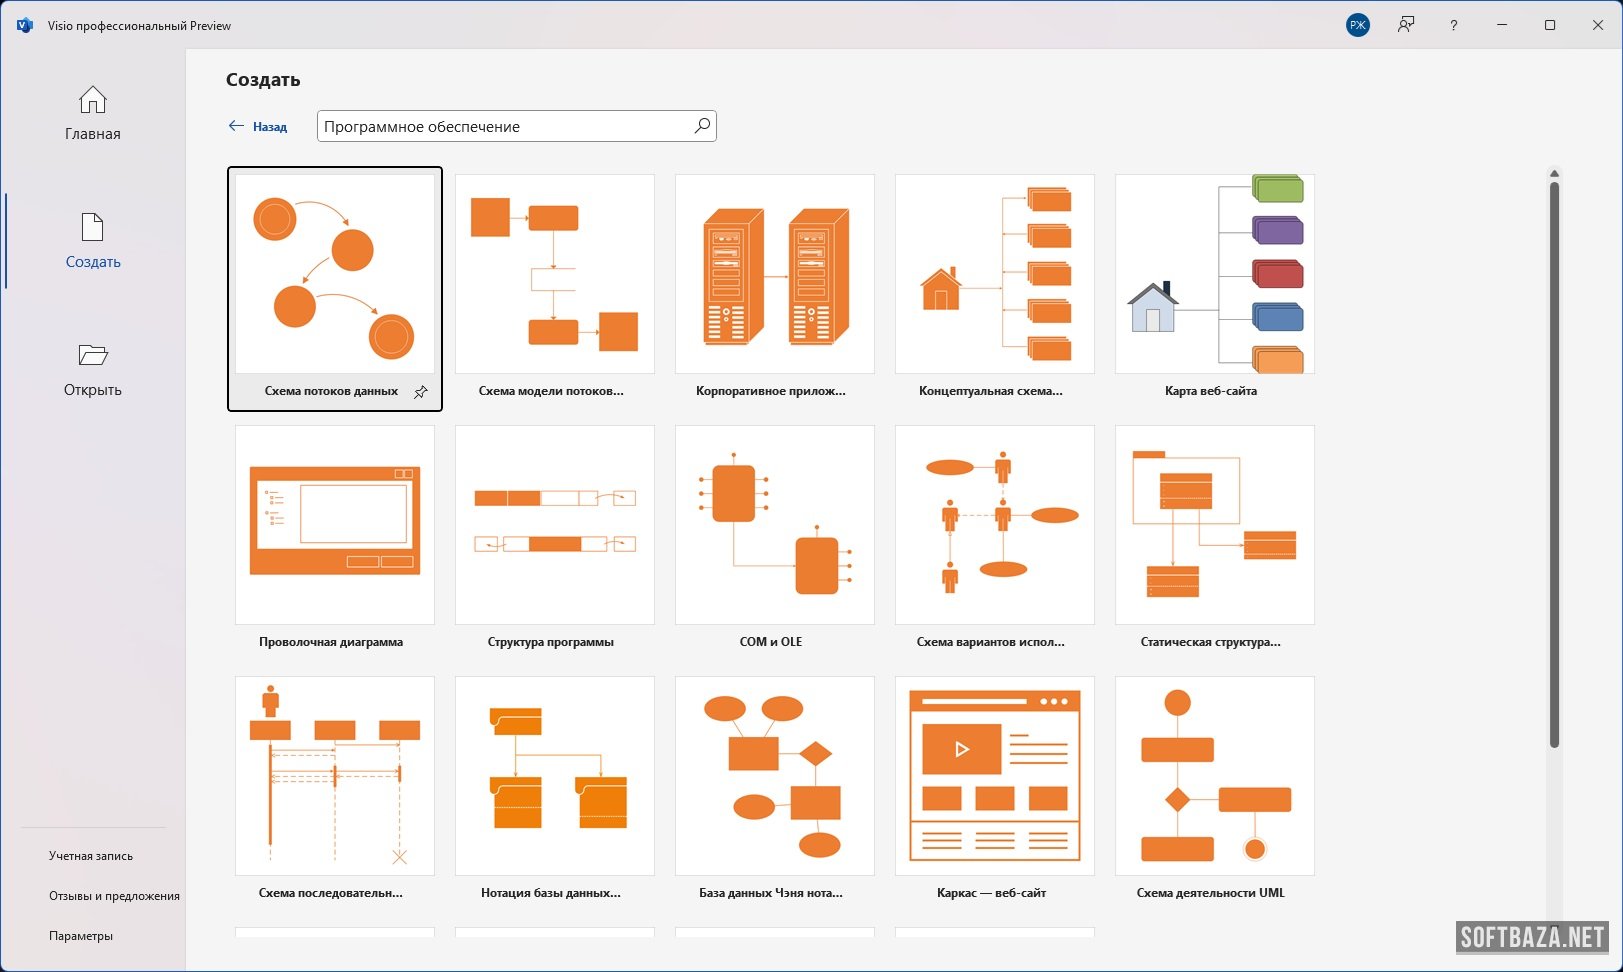Click the user account avatar icon
This screenshot has width=1623, height=972.
point(1357,25)
